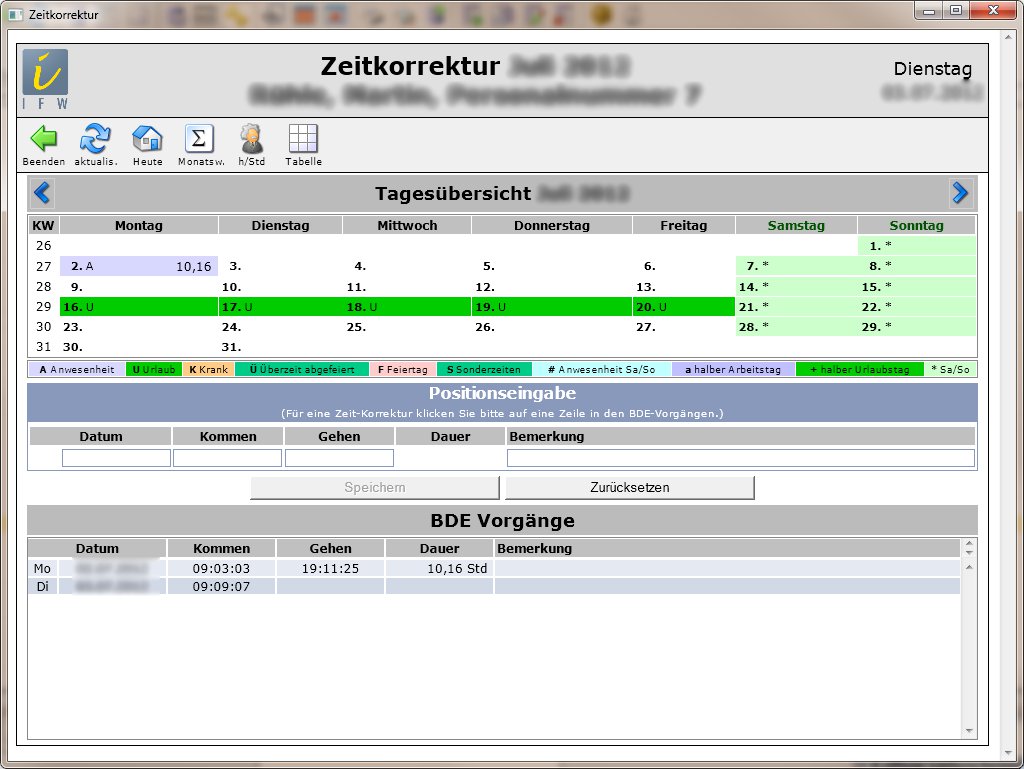Open Monatsw. sigma summary icon
Screen dimensions: 1024x769
point(200,139)
